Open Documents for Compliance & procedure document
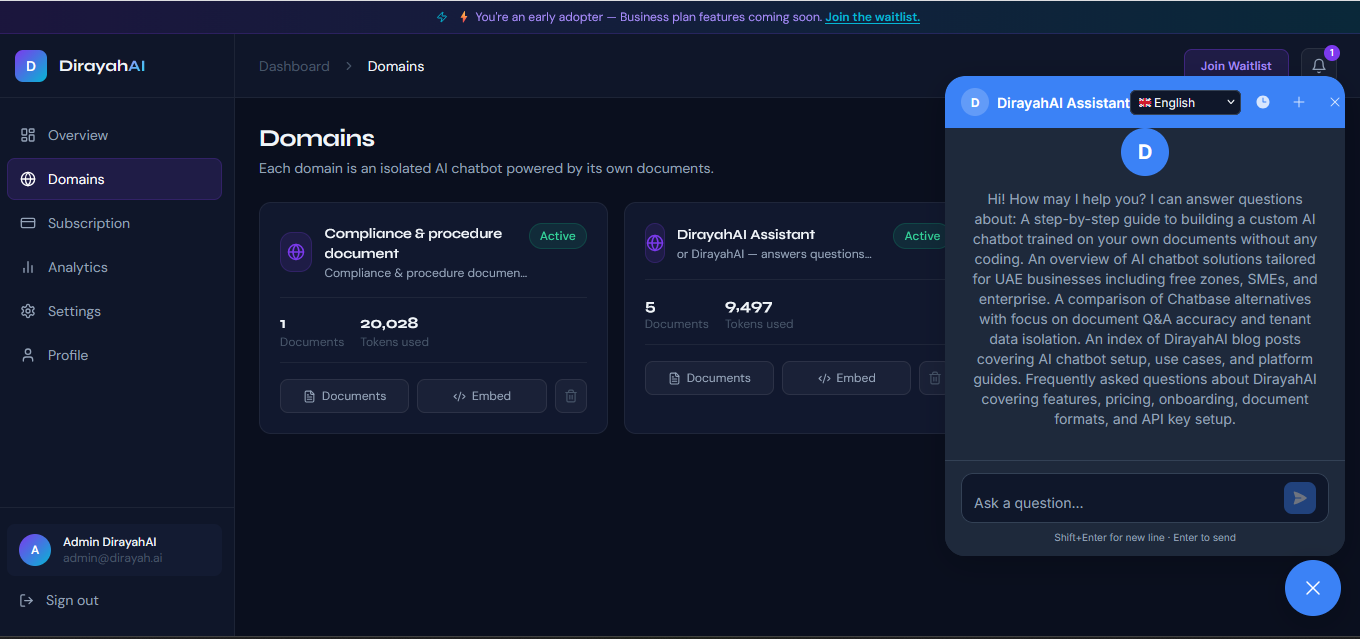Screen dimensions: 1360x639 coord(344,396)
